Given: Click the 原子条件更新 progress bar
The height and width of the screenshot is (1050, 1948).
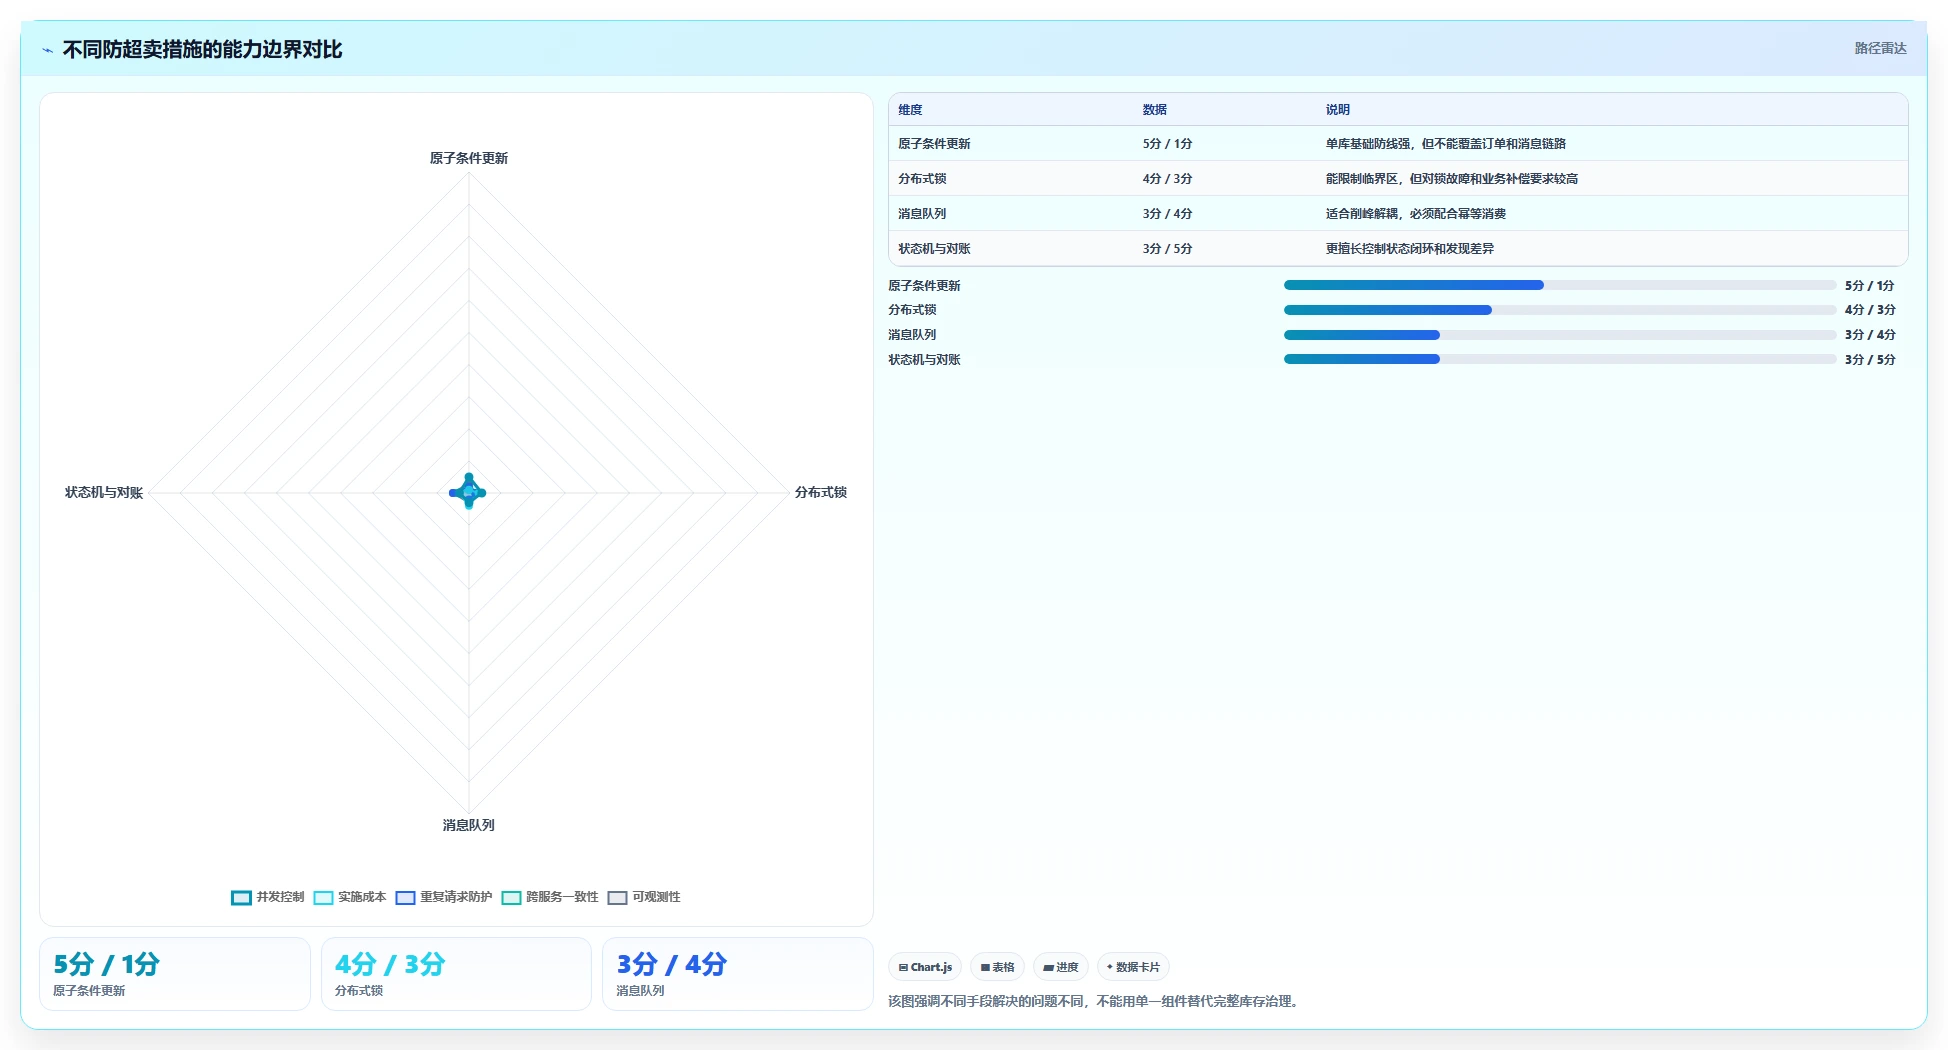Looking at the screenshot, I should pos(1560,285).
